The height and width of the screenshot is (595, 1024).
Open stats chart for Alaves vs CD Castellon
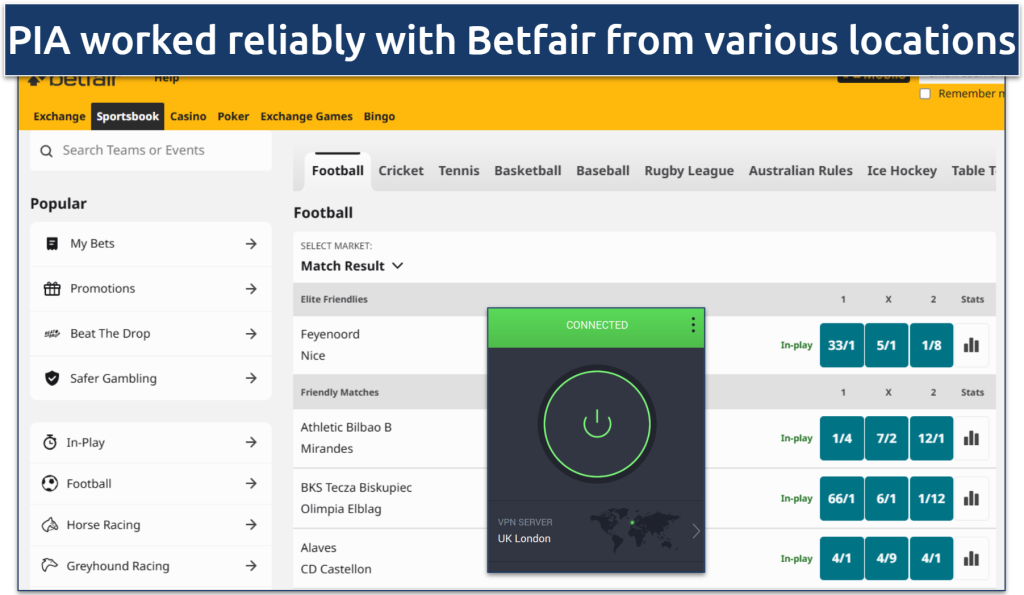(x=971, y=558)
